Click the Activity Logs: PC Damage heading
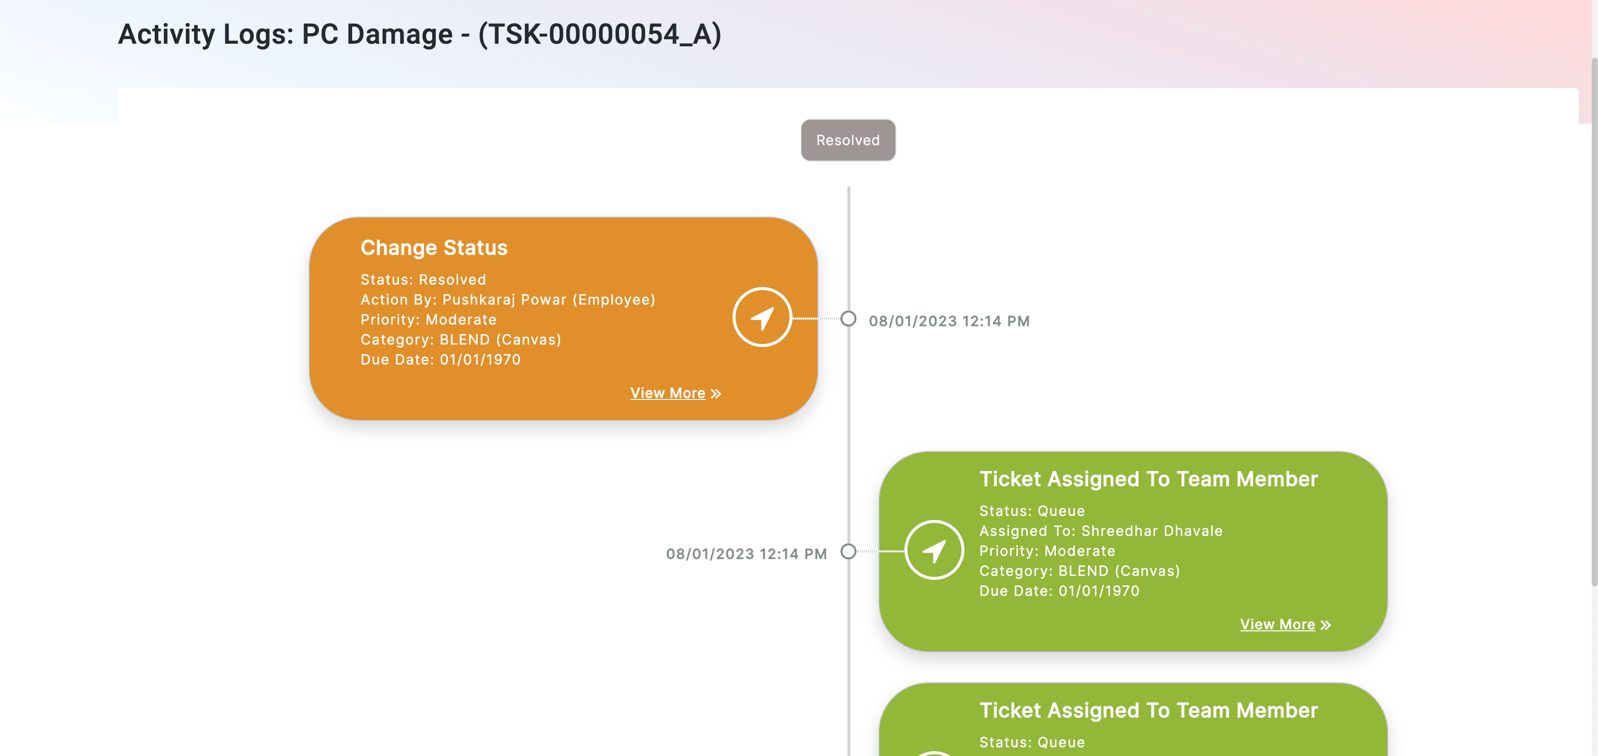Viewport: 1598px width, 756px height. [x=419, y=34]
